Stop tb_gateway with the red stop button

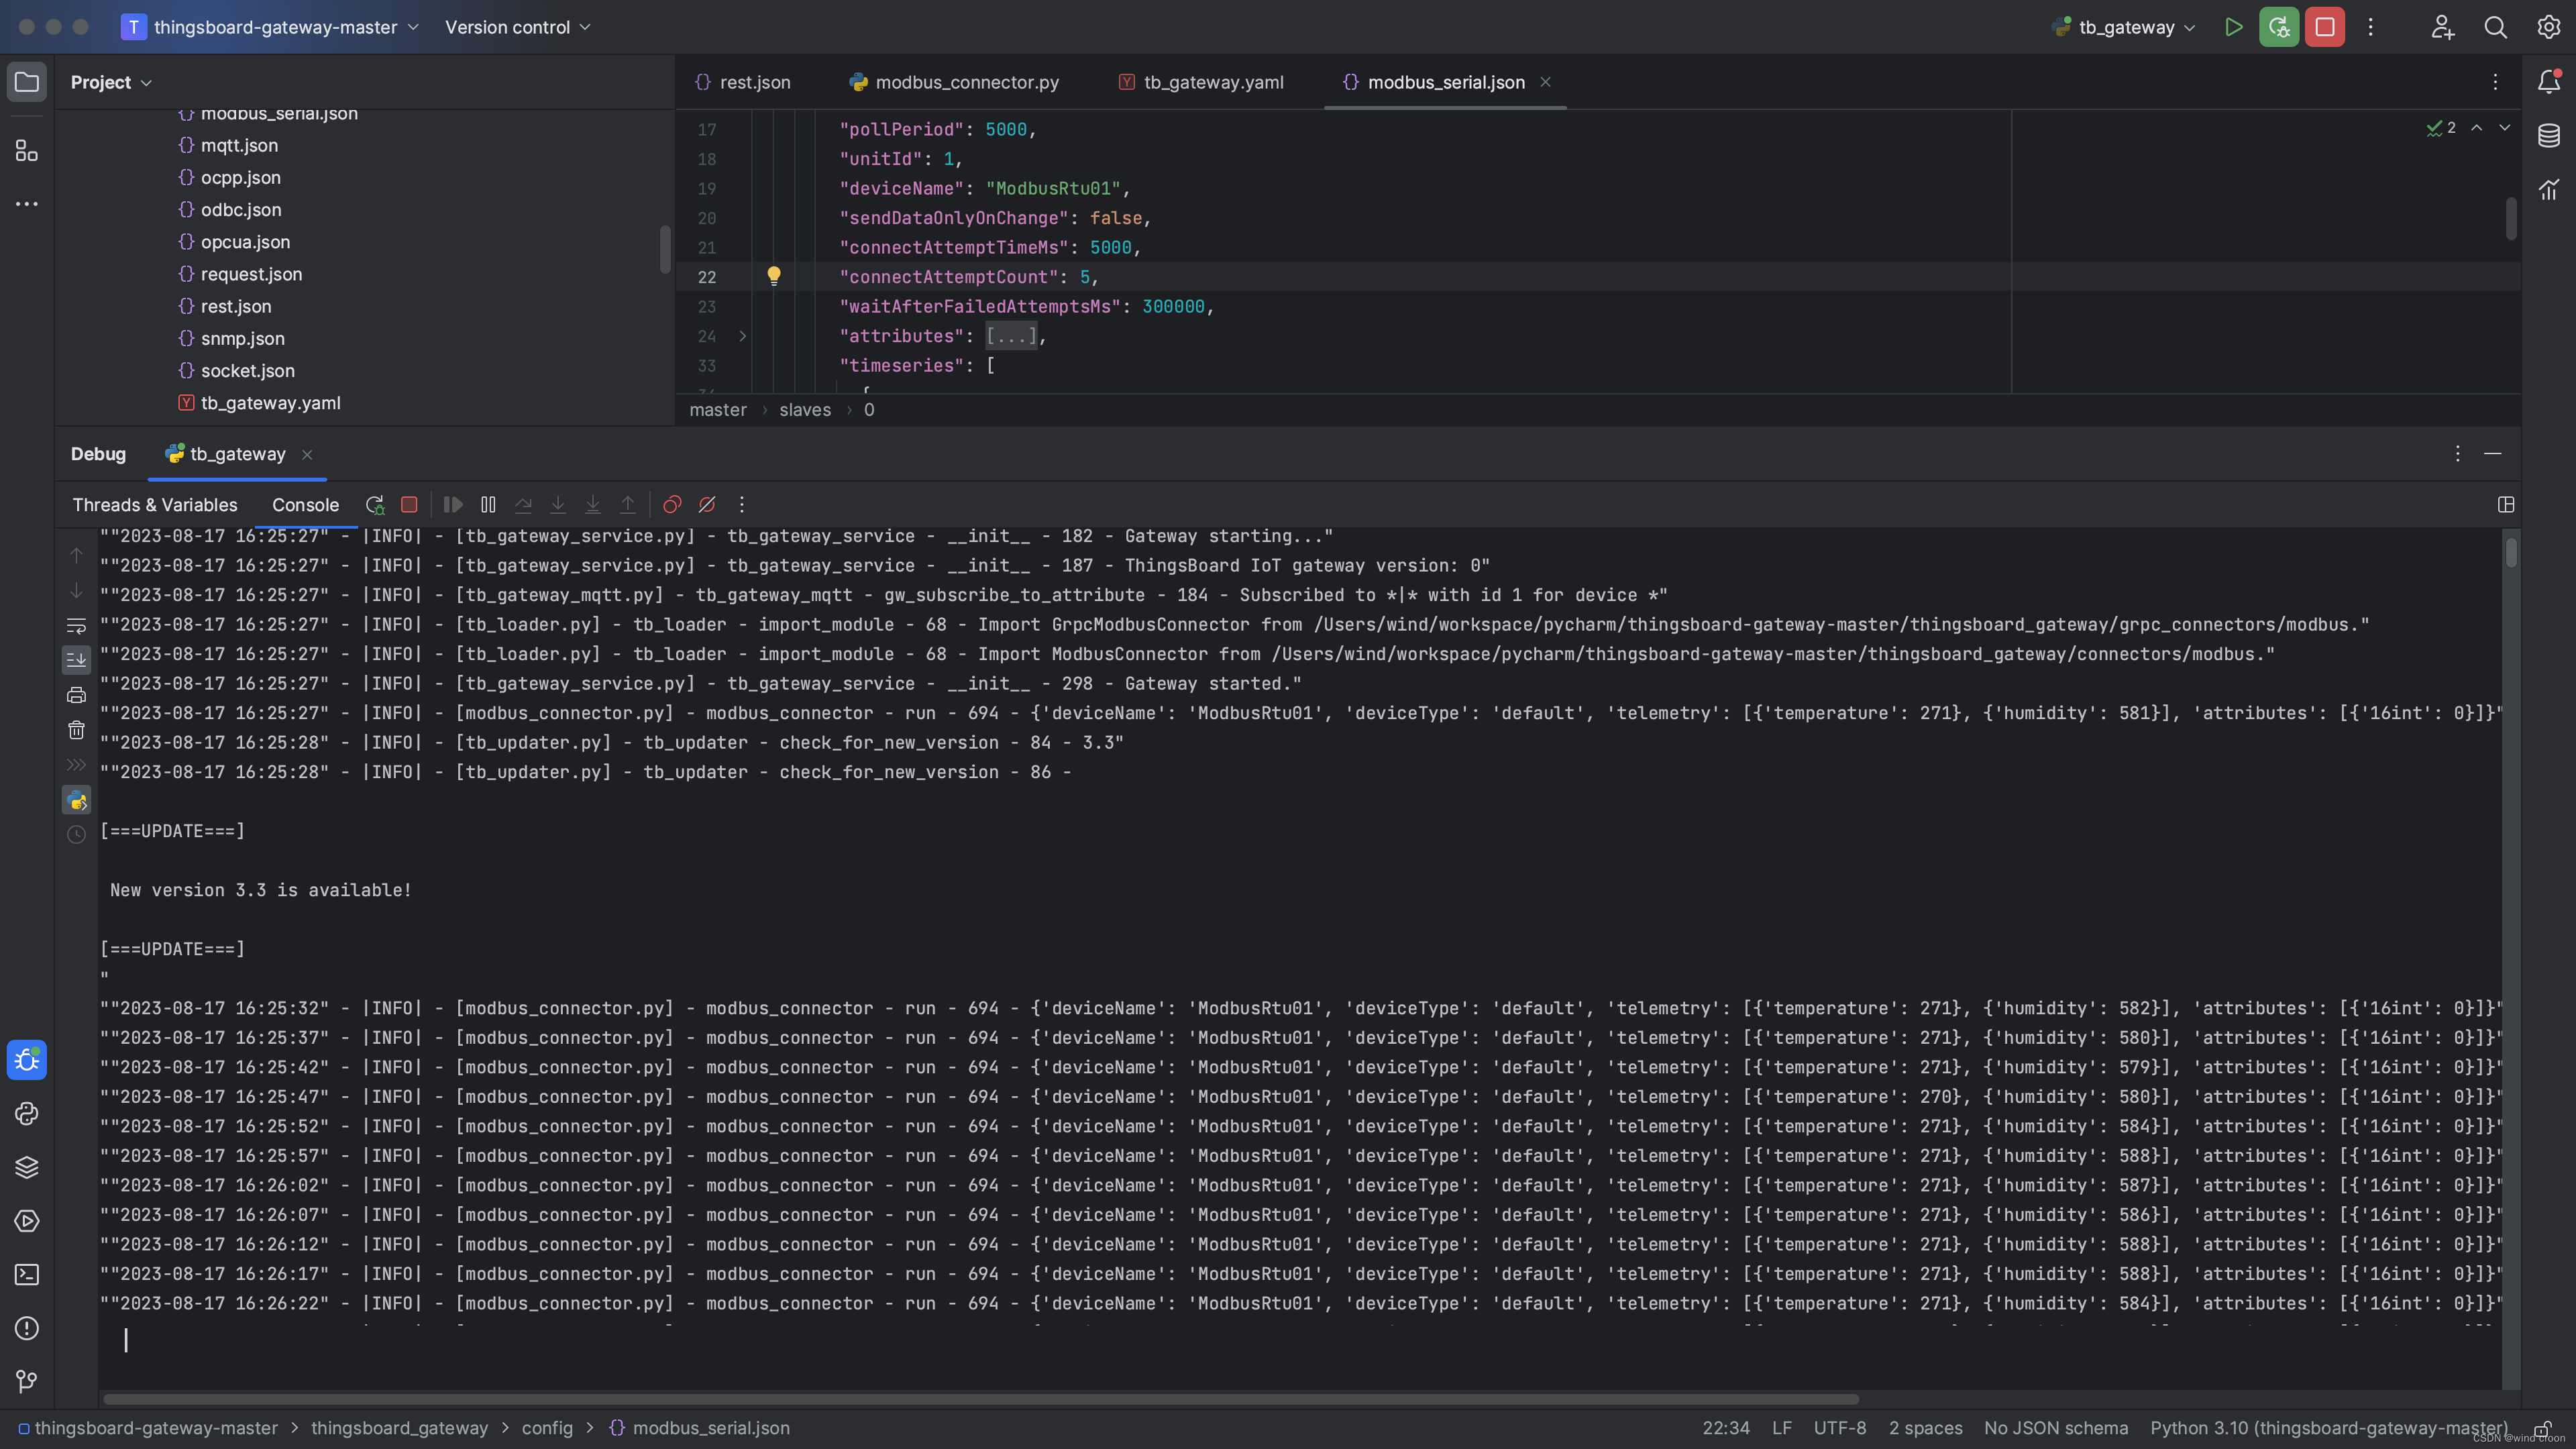pyautogui.click(x=2325, y=27)
